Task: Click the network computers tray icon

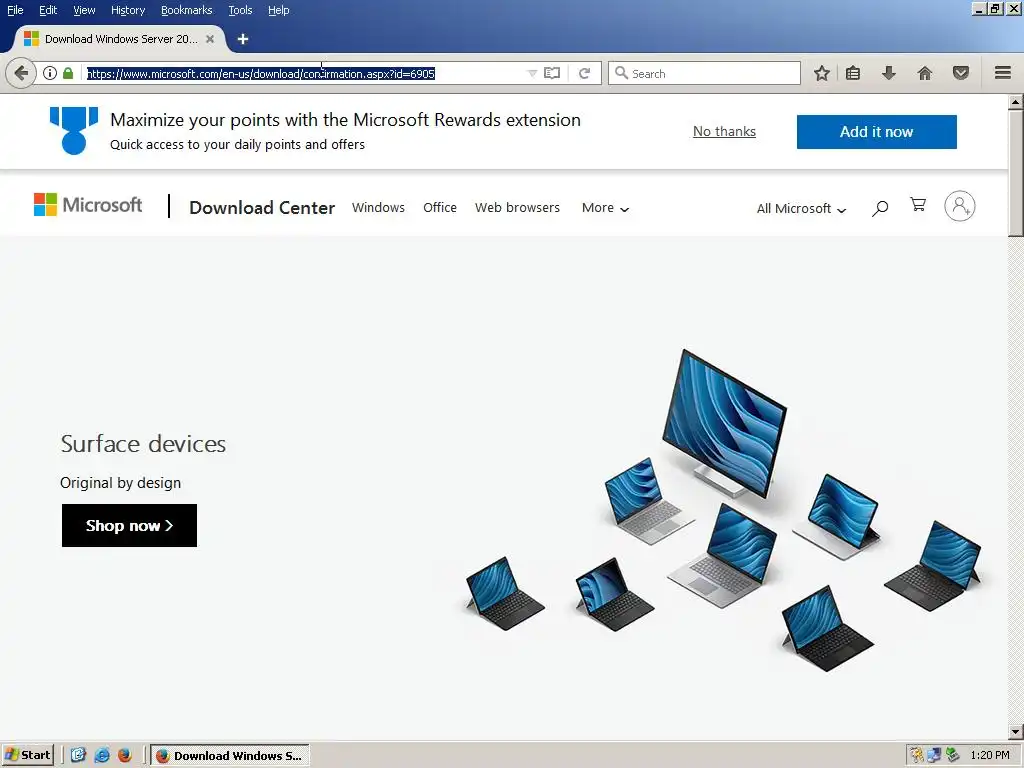Action: (934, 756)
